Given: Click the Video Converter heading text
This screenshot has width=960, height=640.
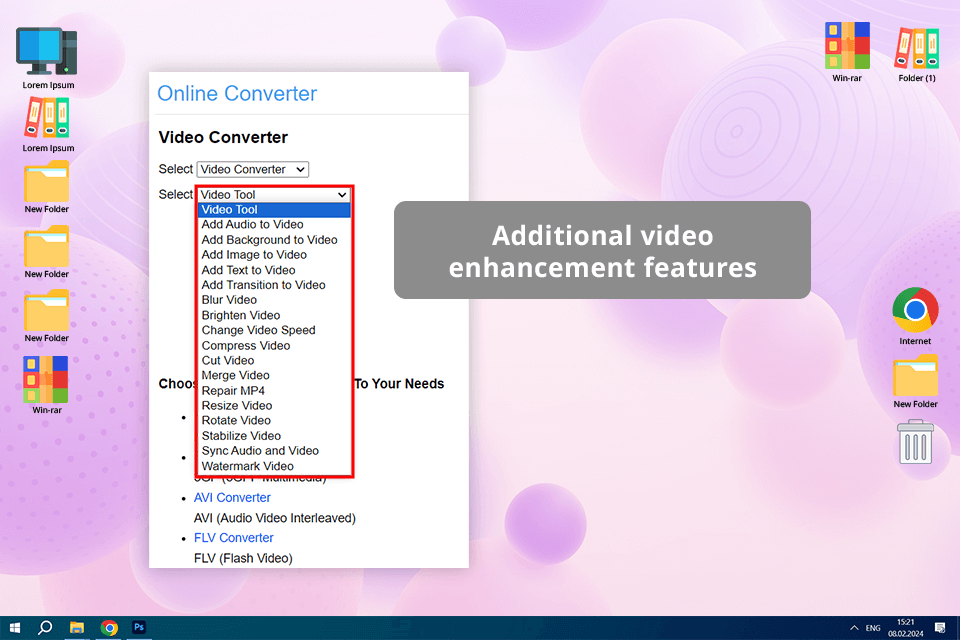Looking at the screenshot, I should pyautogui.click(x=223, y=137).
